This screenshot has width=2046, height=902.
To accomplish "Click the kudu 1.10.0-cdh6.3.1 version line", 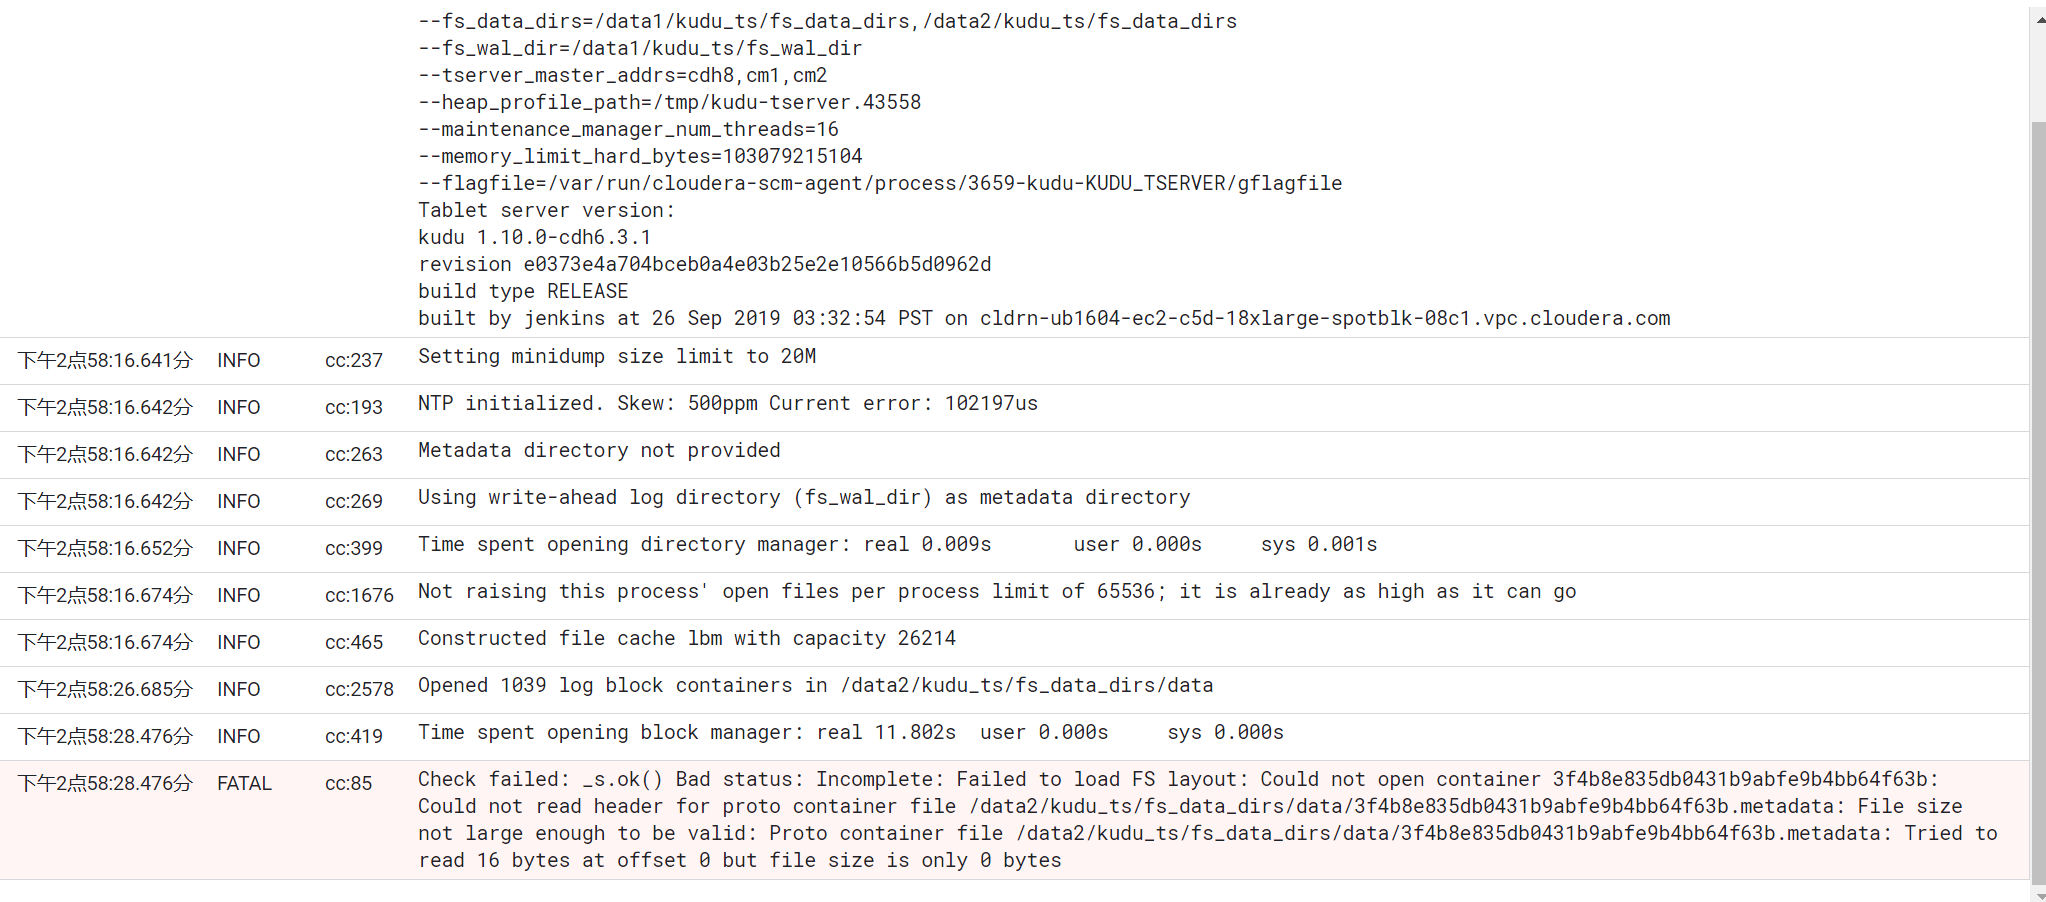I will 534,238.
